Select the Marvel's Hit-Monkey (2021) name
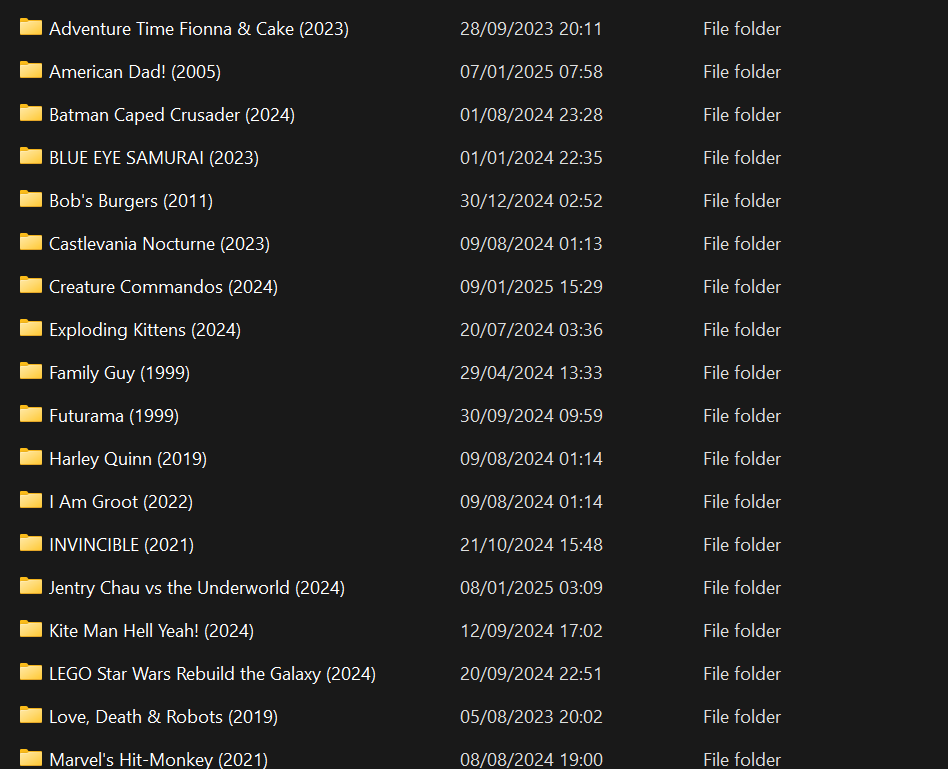948x769 pixels. pyautogui.click(x=158, y=759)
